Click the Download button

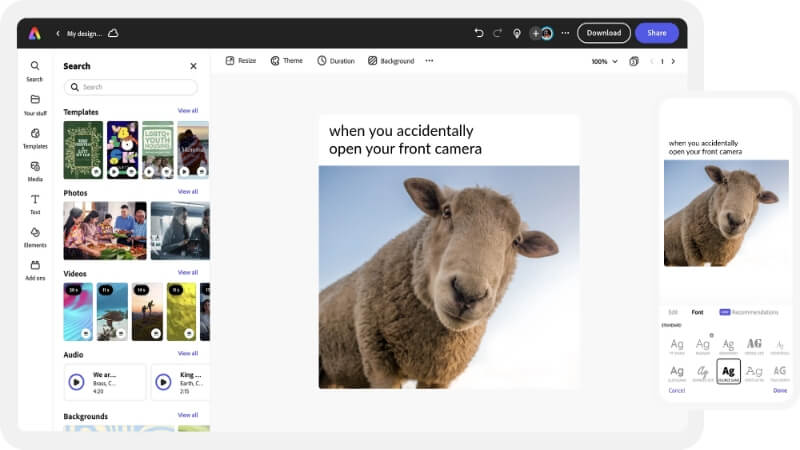pyautogui.click(x=604, y=33)
